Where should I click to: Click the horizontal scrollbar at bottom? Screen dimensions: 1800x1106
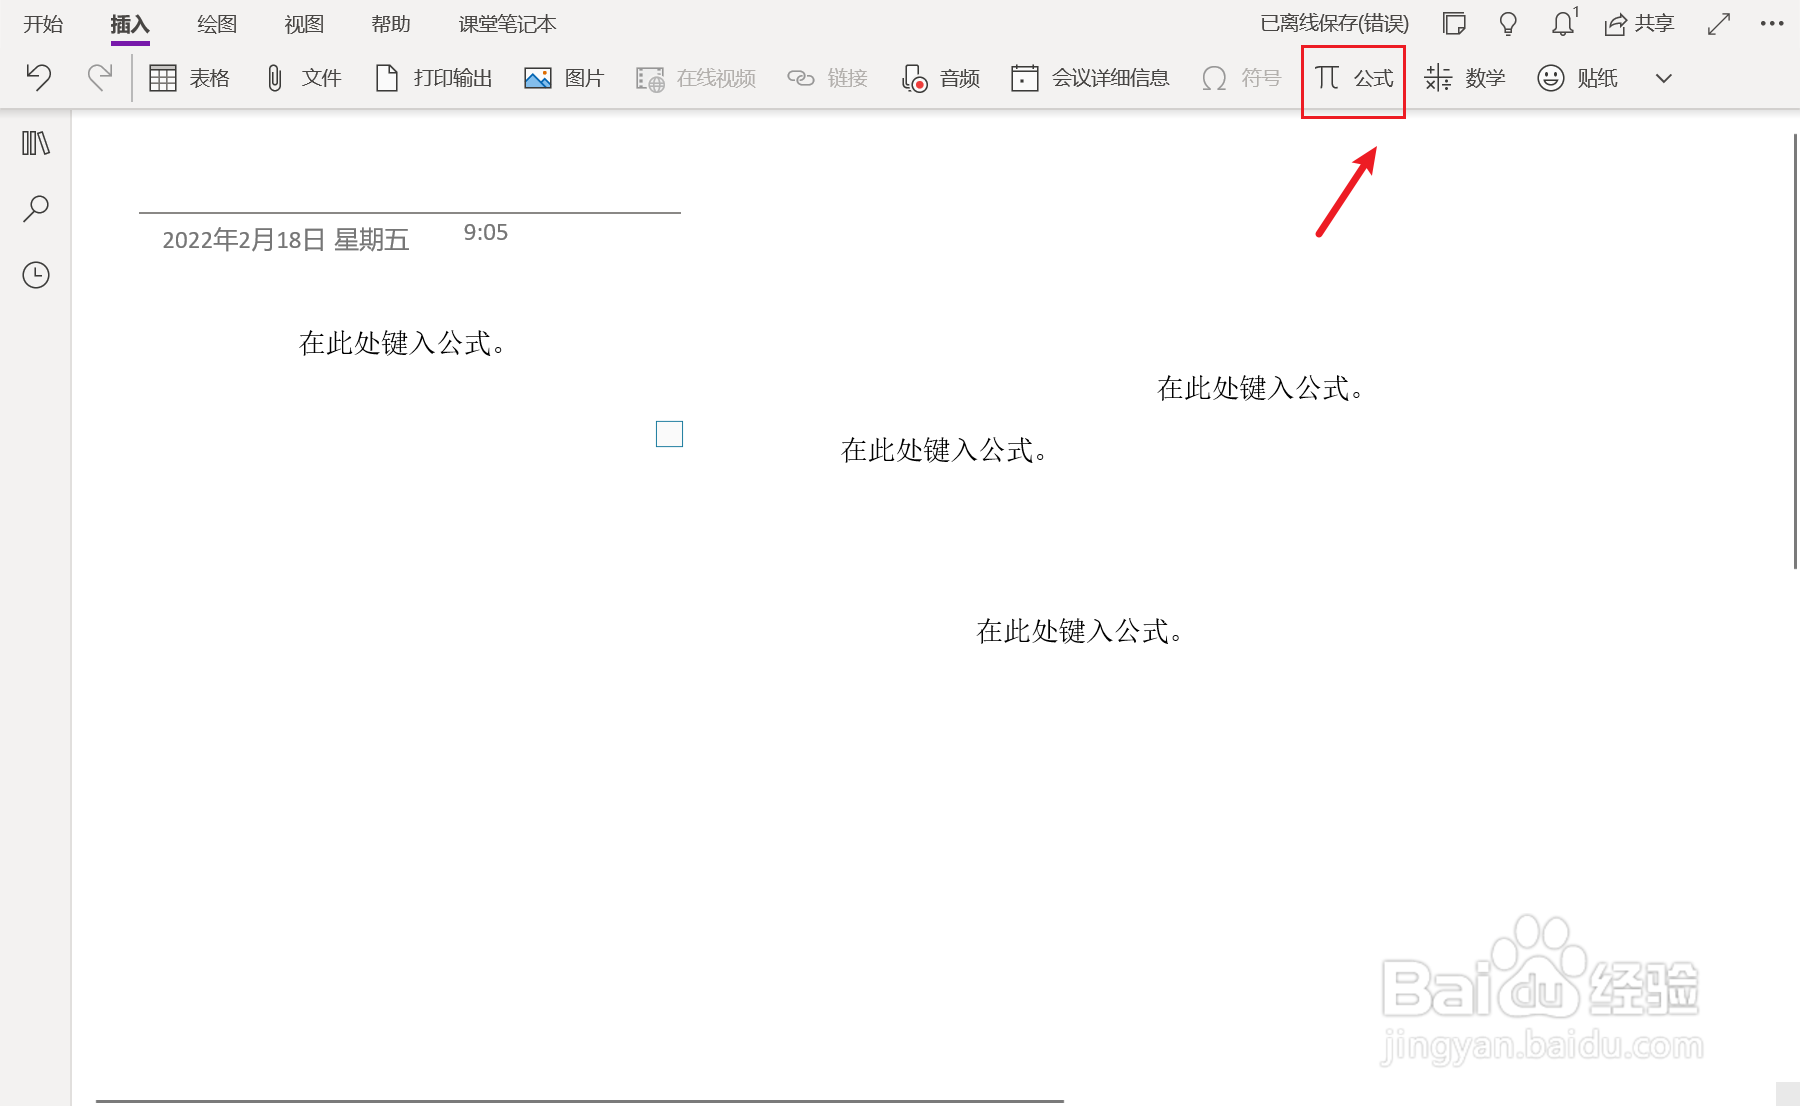(580, 1101)
